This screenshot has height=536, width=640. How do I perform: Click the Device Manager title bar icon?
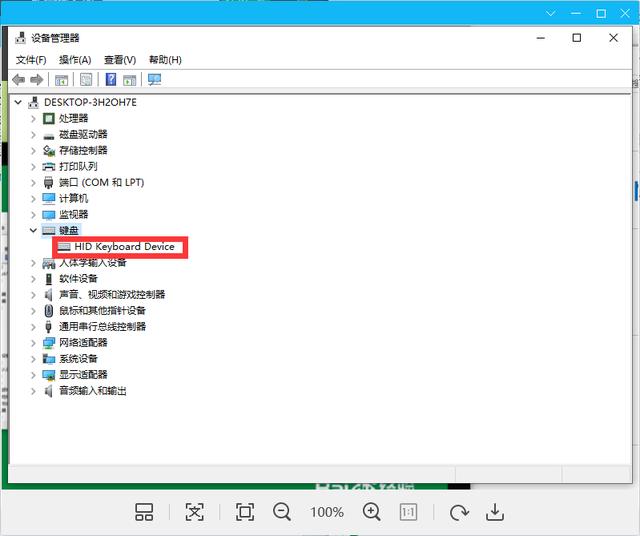(20, 38)
